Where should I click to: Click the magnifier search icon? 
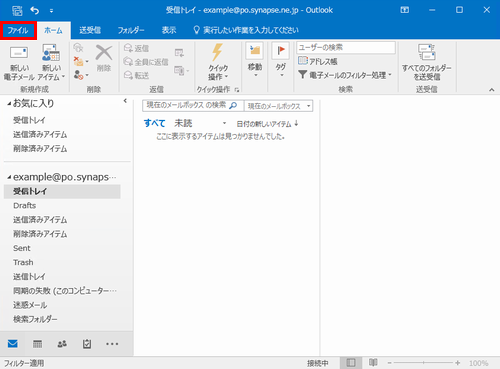(x=233, y=106)
